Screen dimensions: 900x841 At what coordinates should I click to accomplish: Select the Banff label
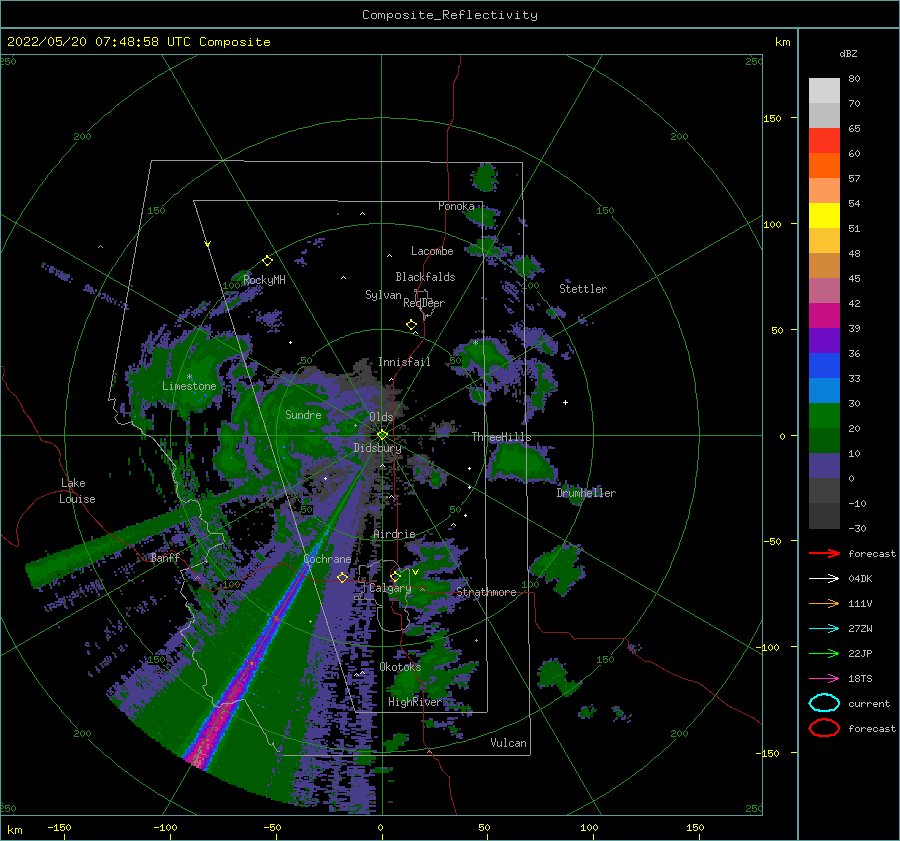pyautogui.click(x=165, y=557)
